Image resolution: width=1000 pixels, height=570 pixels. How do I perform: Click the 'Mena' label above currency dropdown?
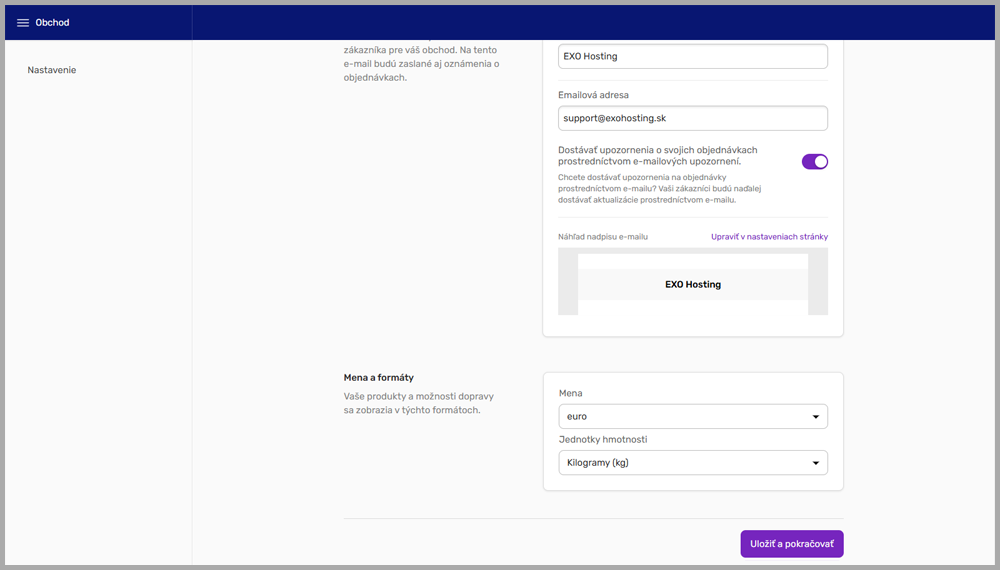point(570,394)
